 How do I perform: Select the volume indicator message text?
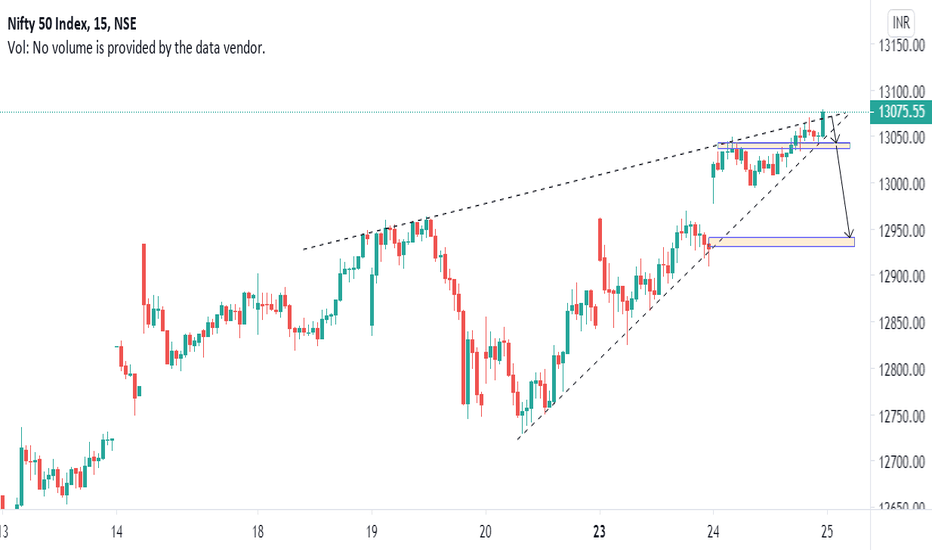point(136,48)
